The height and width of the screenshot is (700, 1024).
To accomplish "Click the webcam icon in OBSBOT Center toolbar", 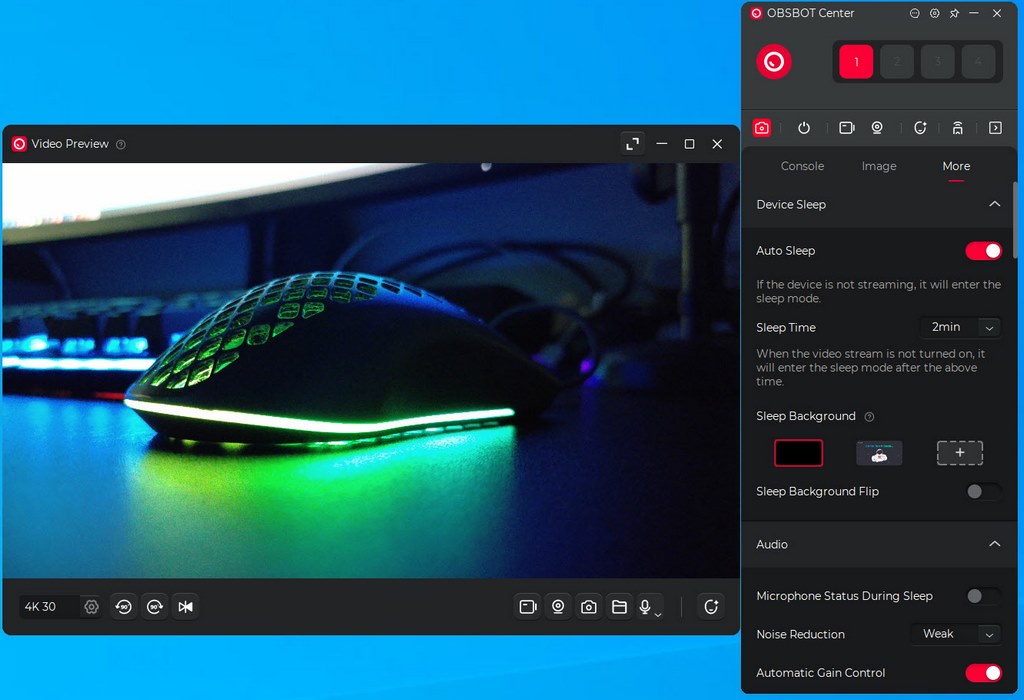I will [877, 128].
